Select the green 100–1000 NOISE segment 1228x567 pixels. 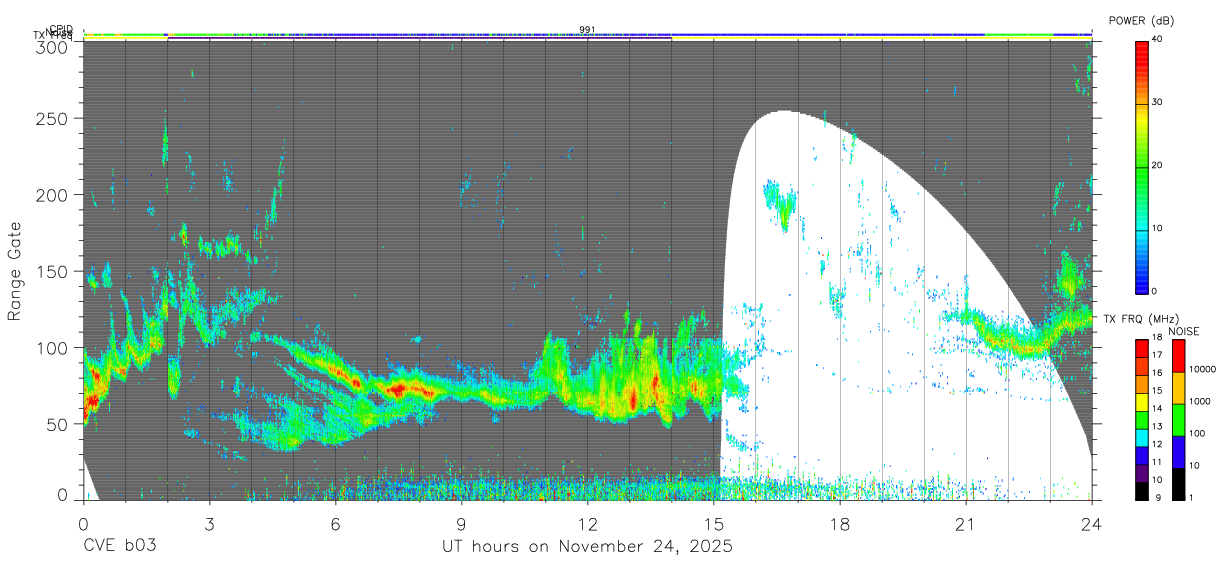(x=1177, y=420)
